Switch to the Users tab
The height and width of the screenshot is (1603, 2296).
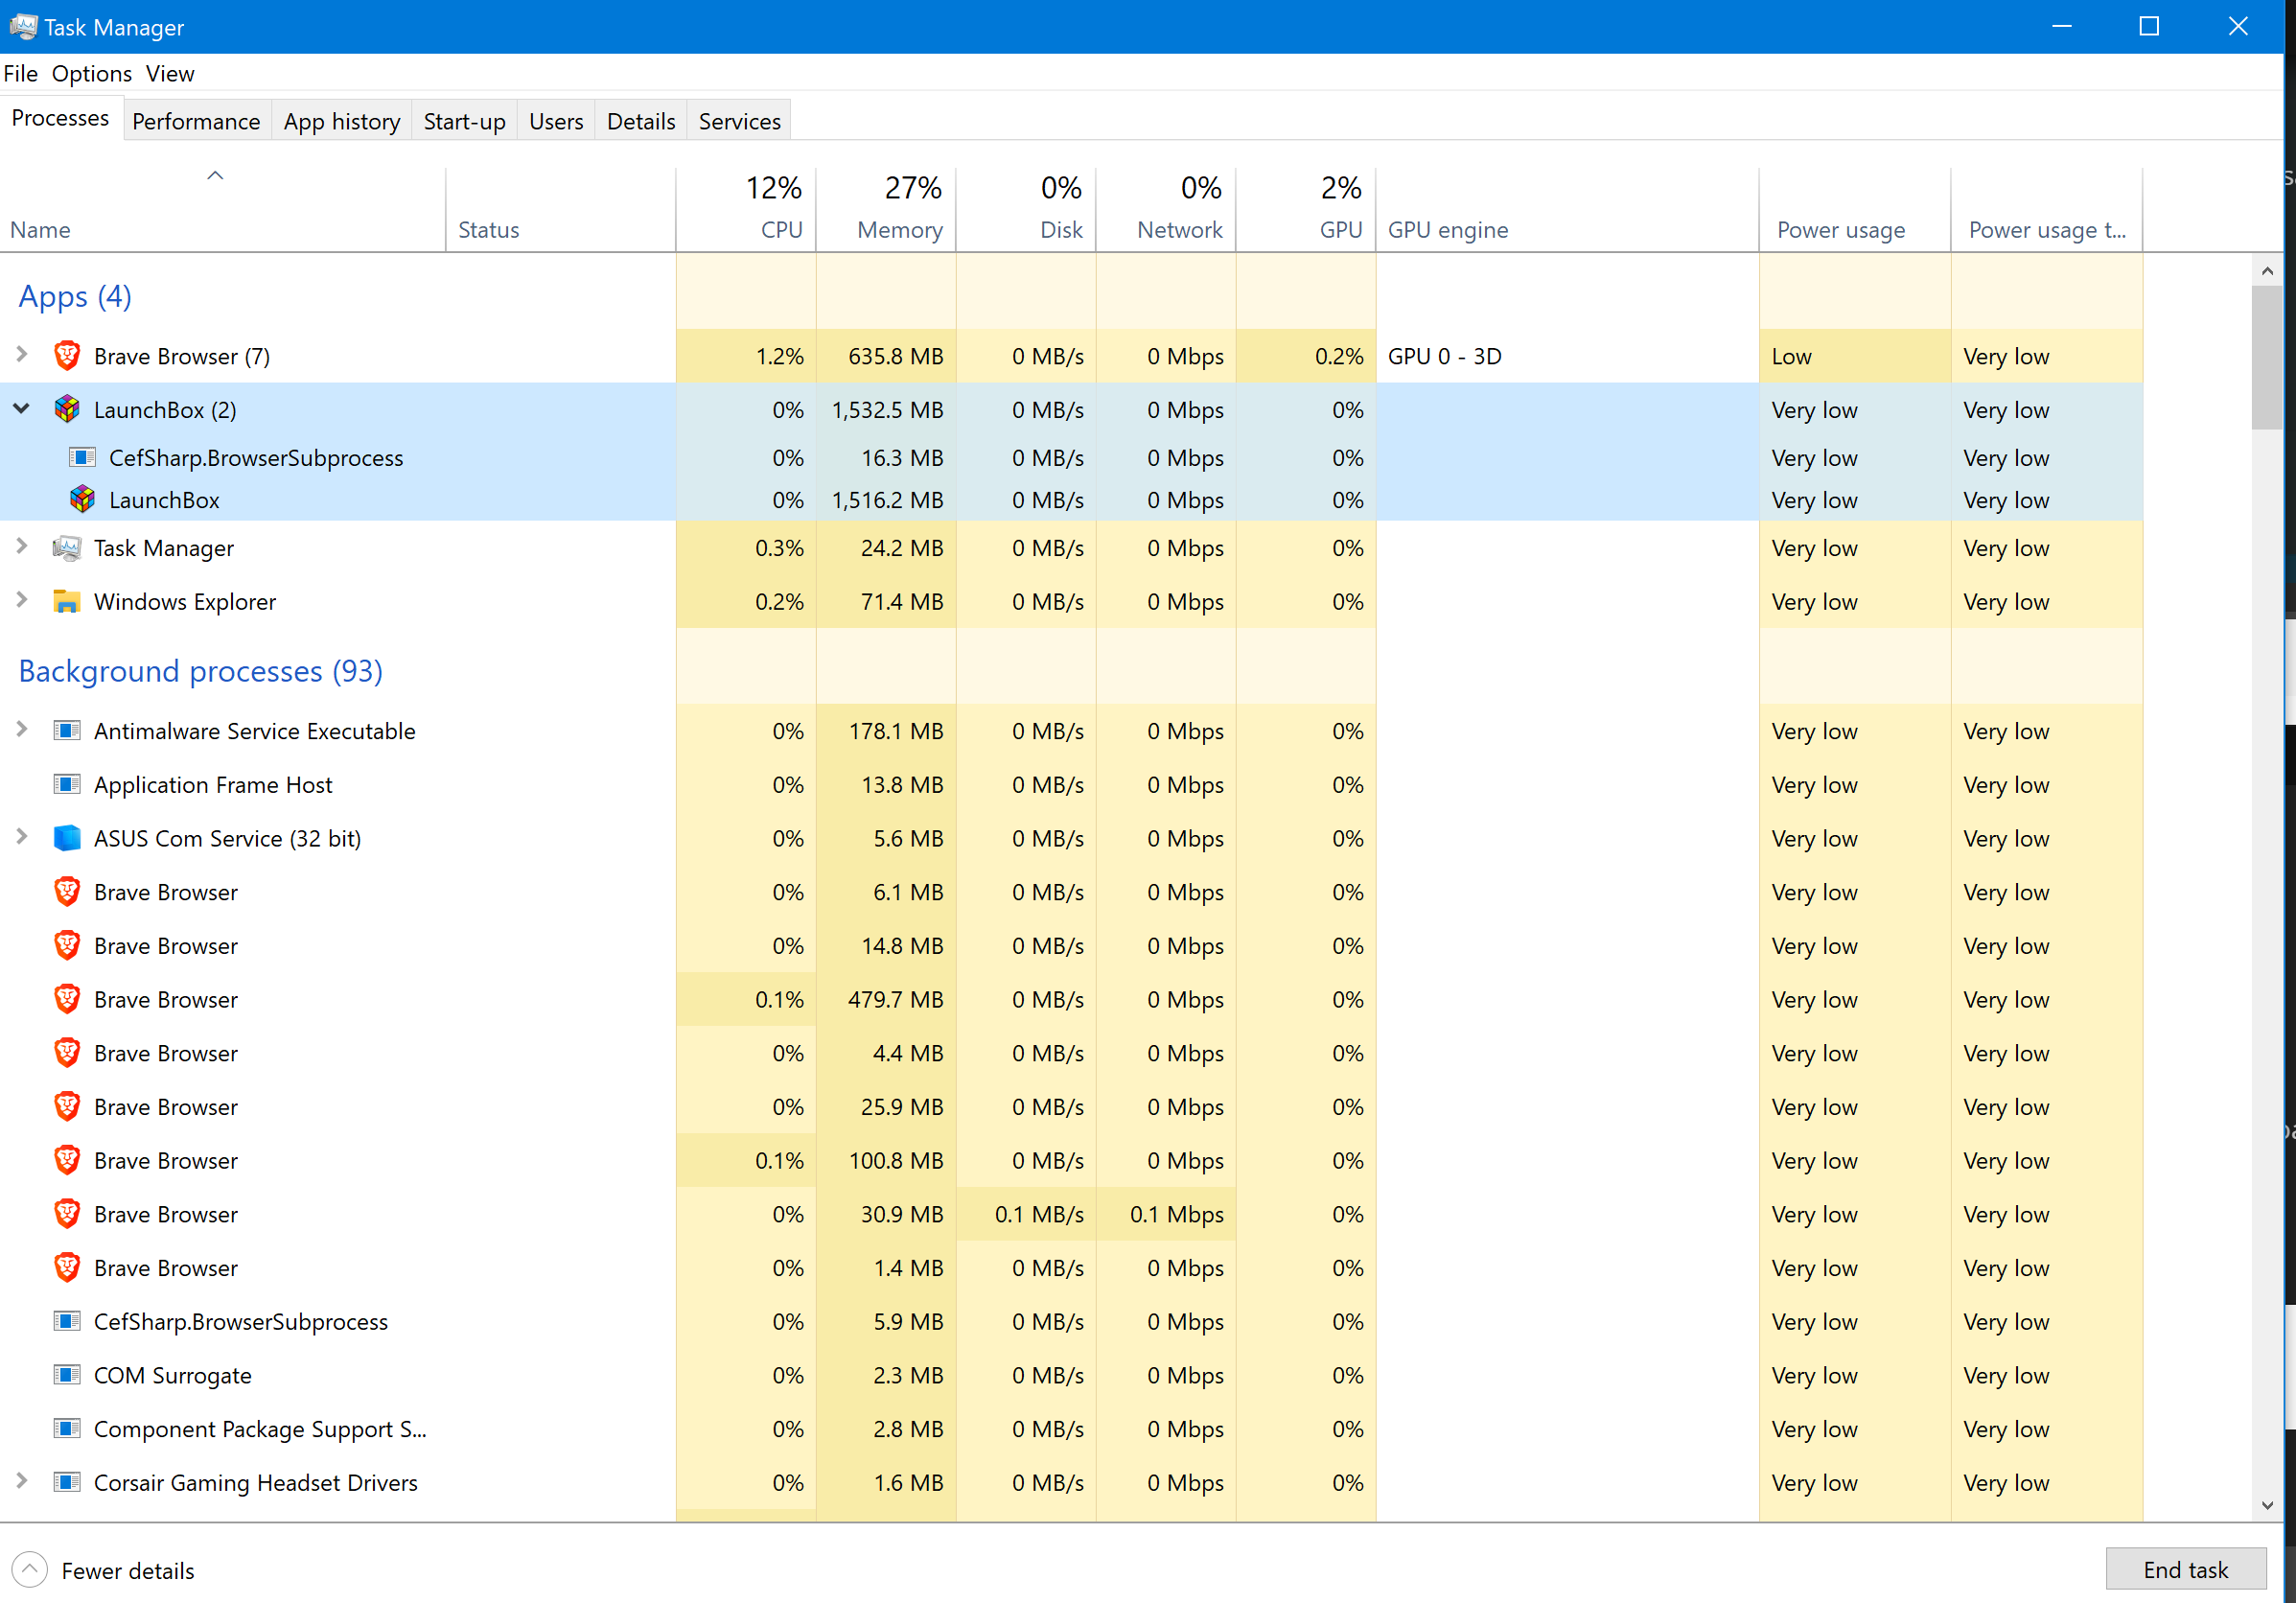(x=556, y=121)
